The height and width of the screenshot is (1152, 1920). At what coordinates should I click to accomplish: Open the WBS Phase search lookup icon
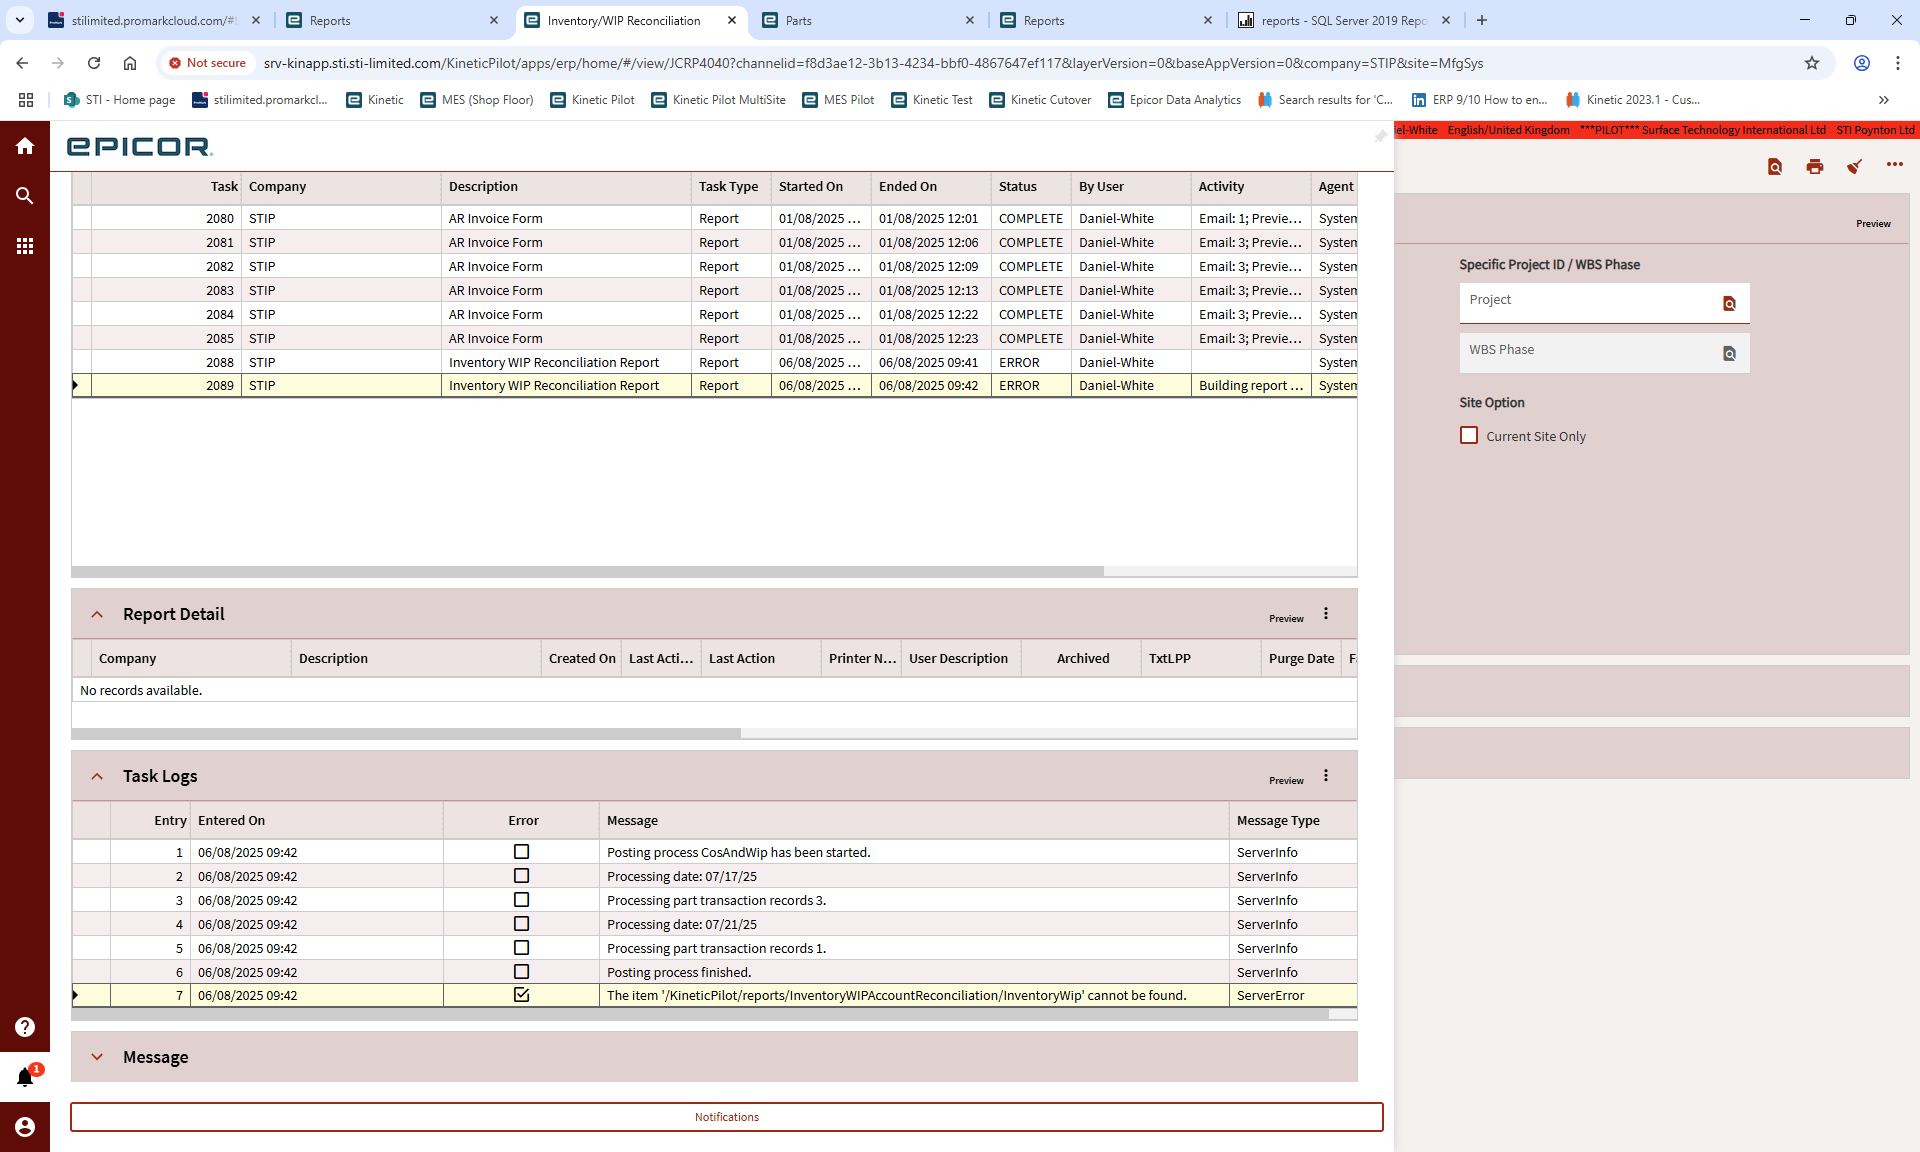(1729, 353)
